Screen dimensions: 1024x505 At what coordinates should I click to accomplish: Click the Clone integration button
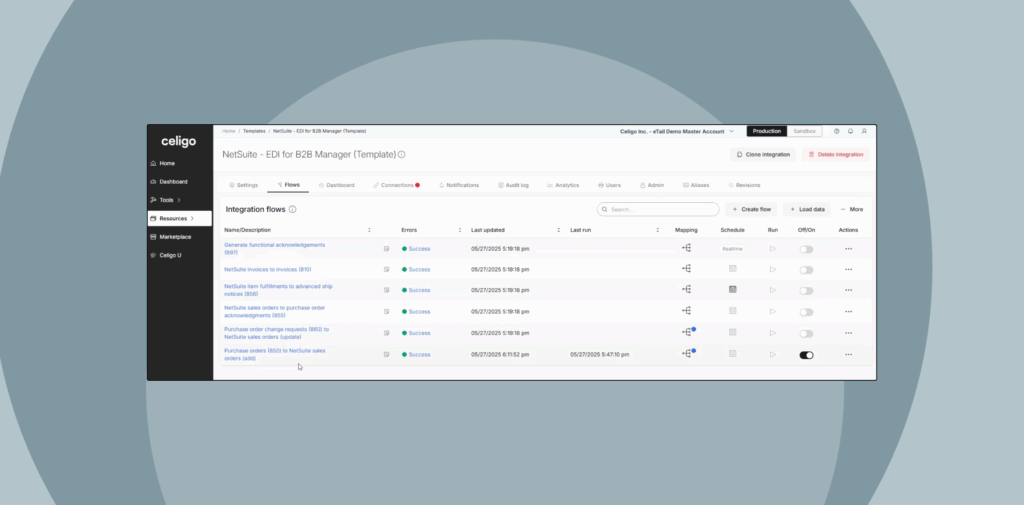(763, 154)
